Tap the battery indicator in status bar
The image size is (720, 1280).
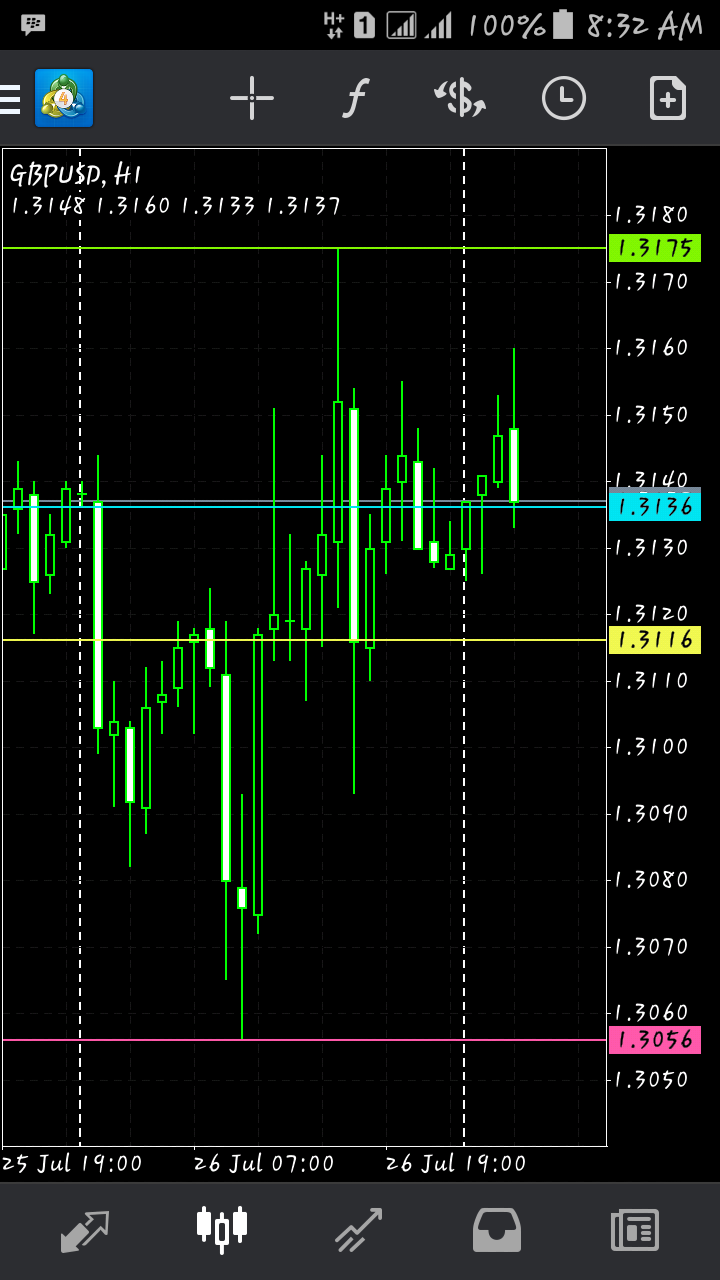coord(565,25)
